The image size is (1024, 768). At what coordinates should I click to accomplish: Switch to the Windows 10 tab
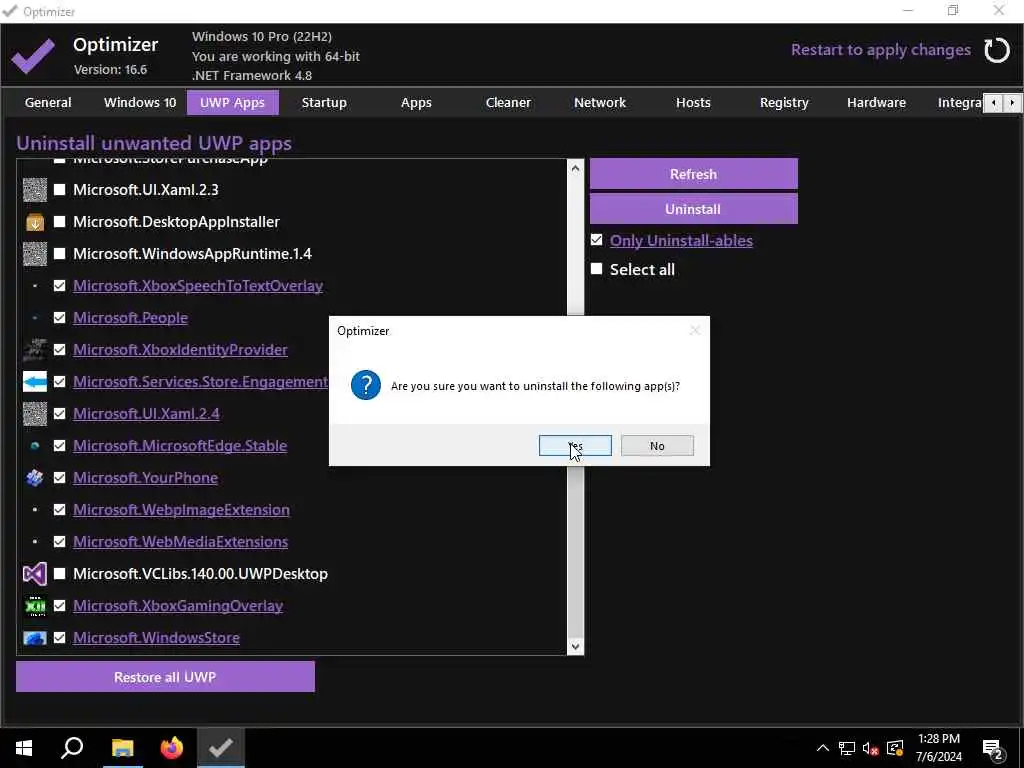[140, 103]
